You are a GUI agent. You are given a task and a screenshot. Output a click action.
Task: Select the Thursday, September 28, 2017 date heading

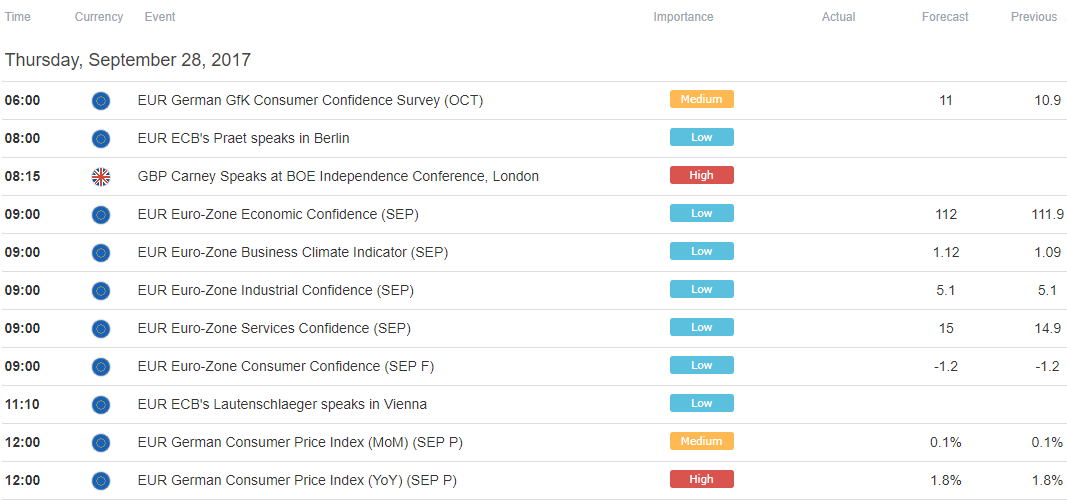point(128,61)
